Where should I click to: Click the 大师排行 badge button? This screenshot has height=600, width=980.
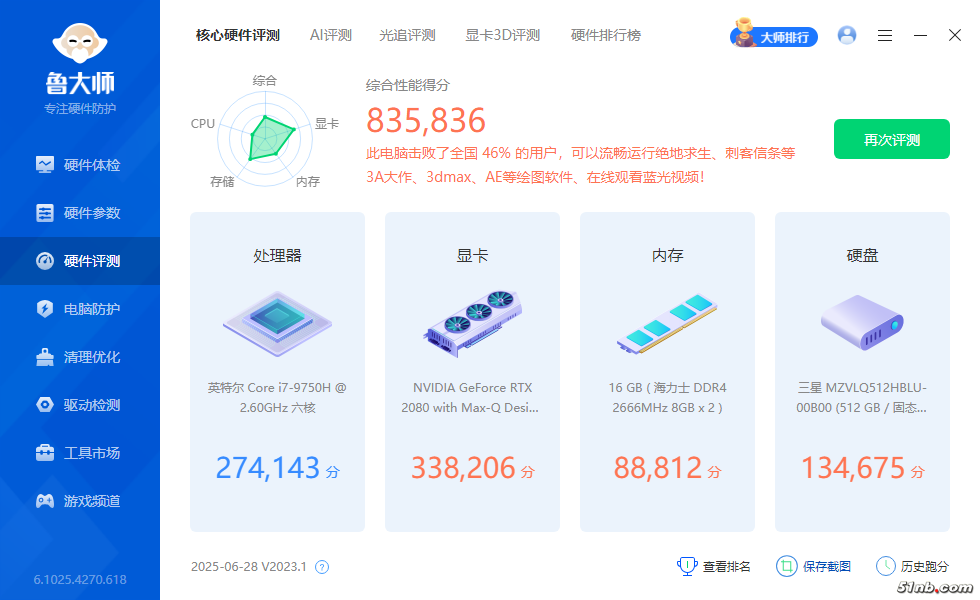click(x=775, y=36)
